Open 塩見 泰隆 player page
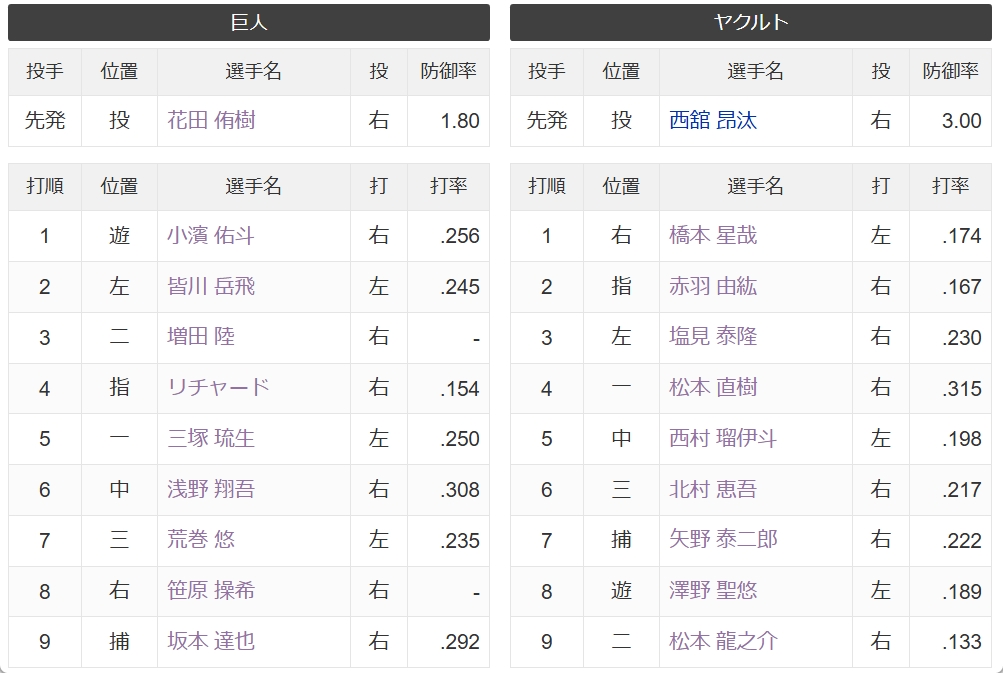Screen dimensions: 1003x673 [x=713, y=336]
